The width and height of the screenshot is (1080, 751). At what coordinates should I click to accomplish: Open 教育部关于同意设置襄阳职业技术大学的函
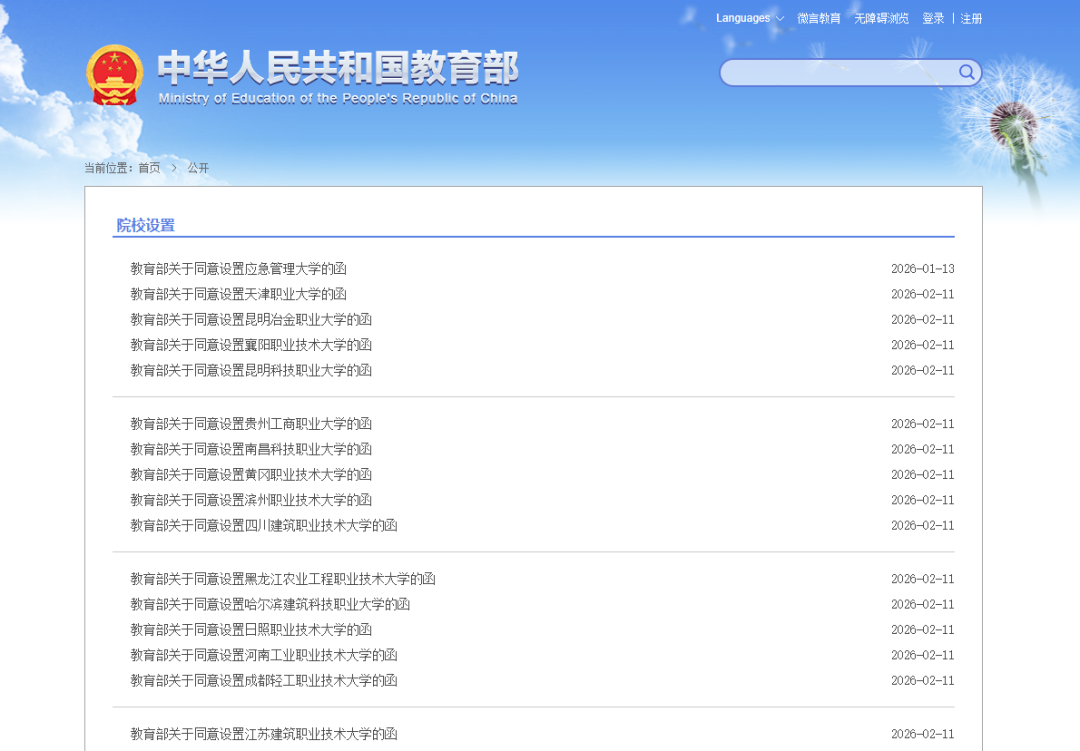[x=251, y=345]
